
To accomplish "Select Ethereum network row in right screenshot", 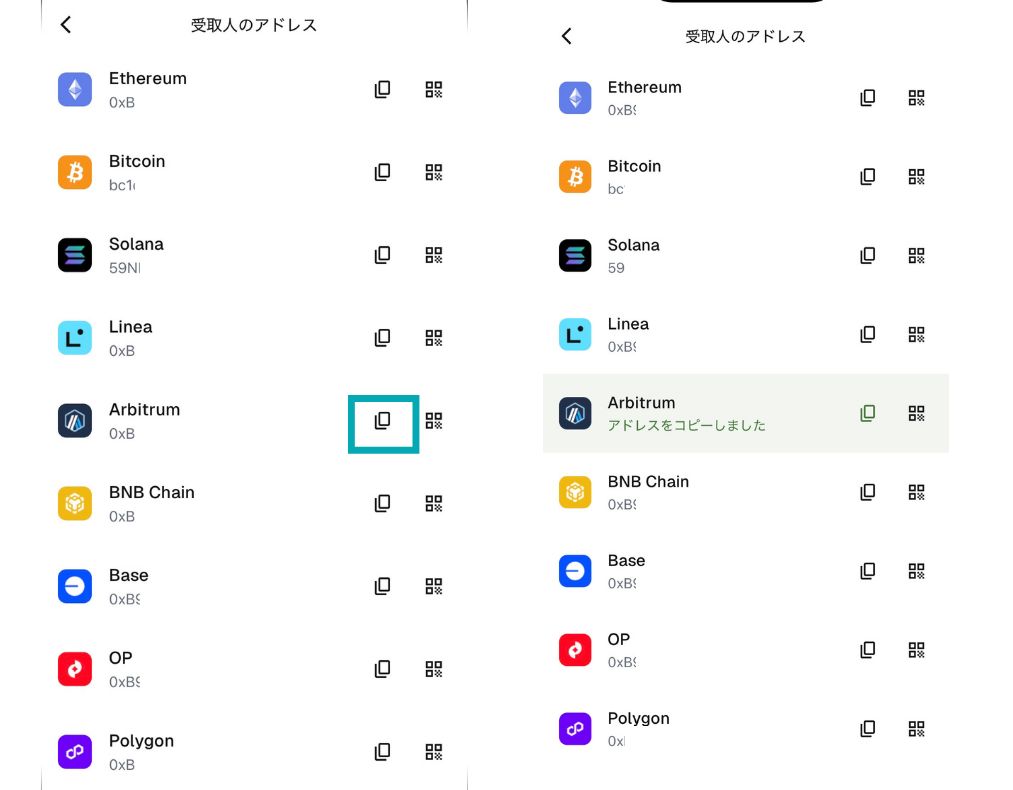I will pyautogui.click(x=700, y=97).
